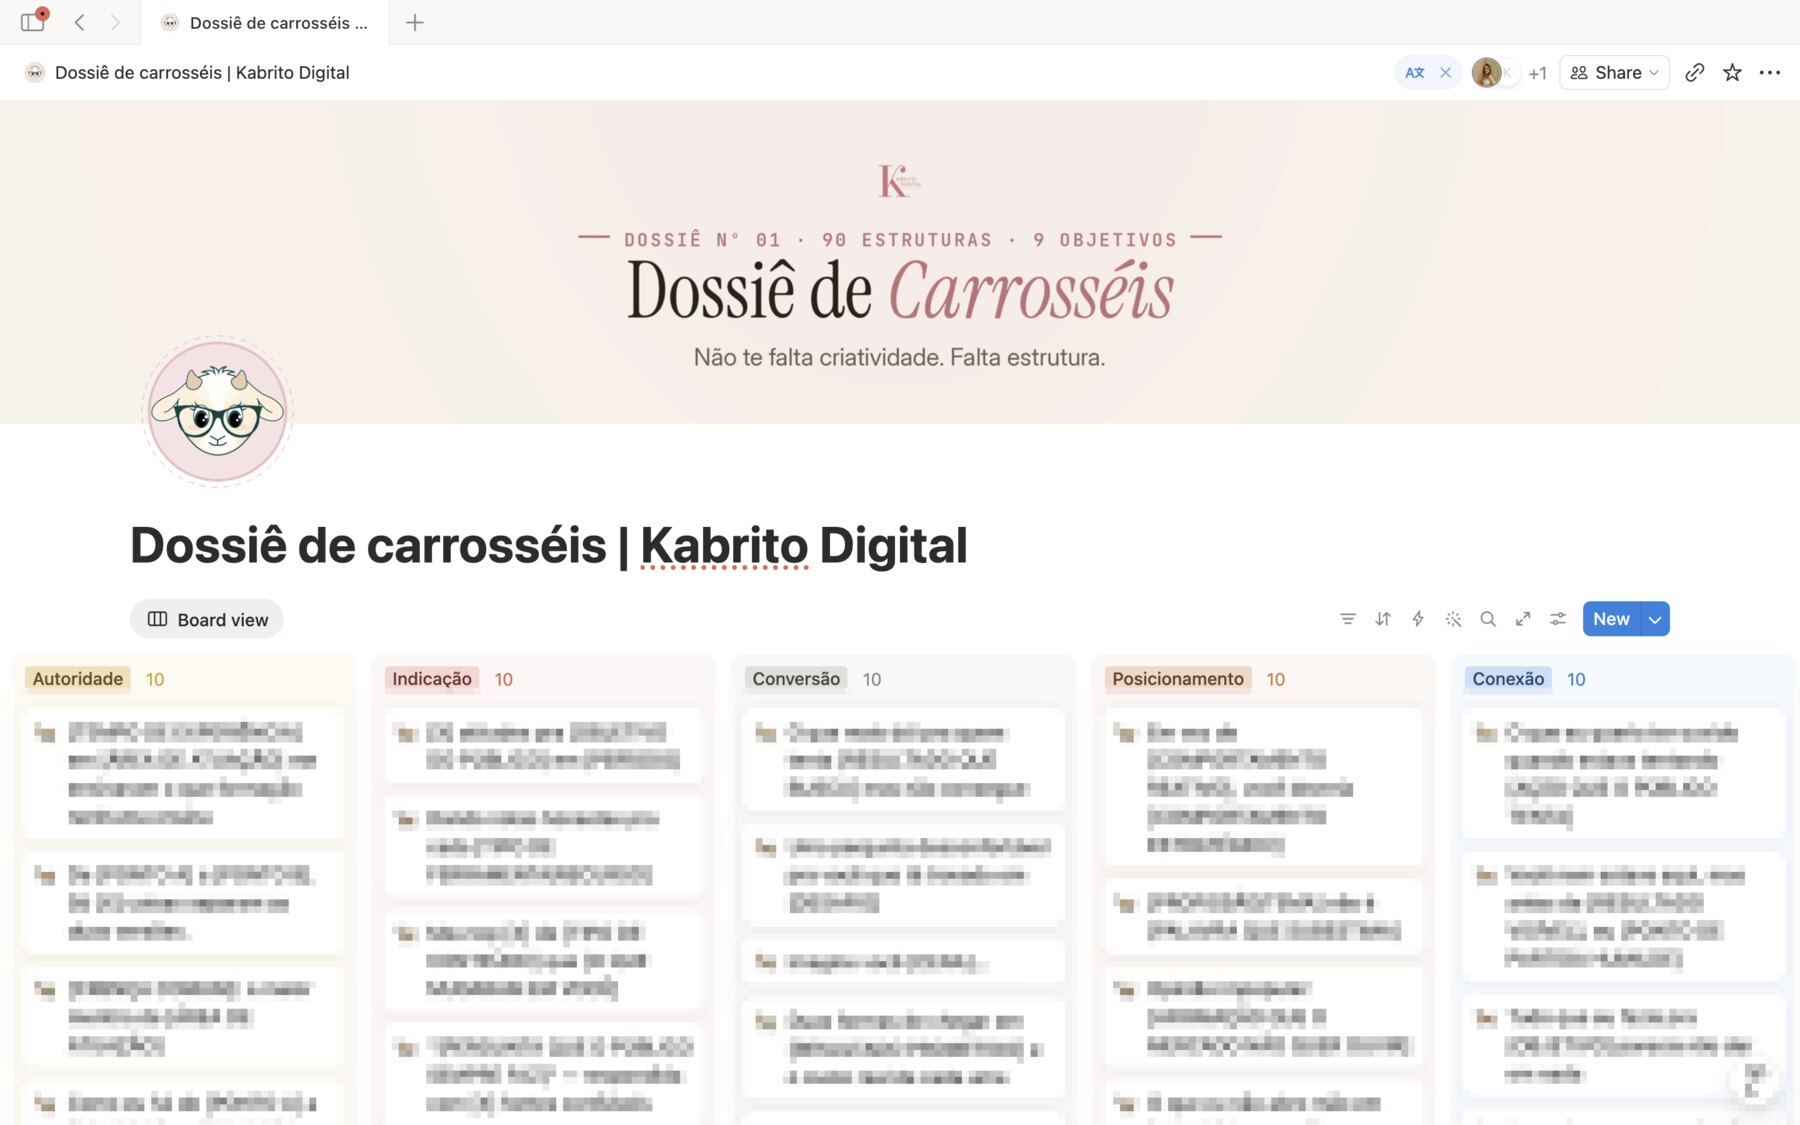Image resolution: width=1800 pixels, height=1125 pixels.
Task: Click the breadcrumb Dossiê de carrosséis | Kabrito Digital
Action: (202, 72)
